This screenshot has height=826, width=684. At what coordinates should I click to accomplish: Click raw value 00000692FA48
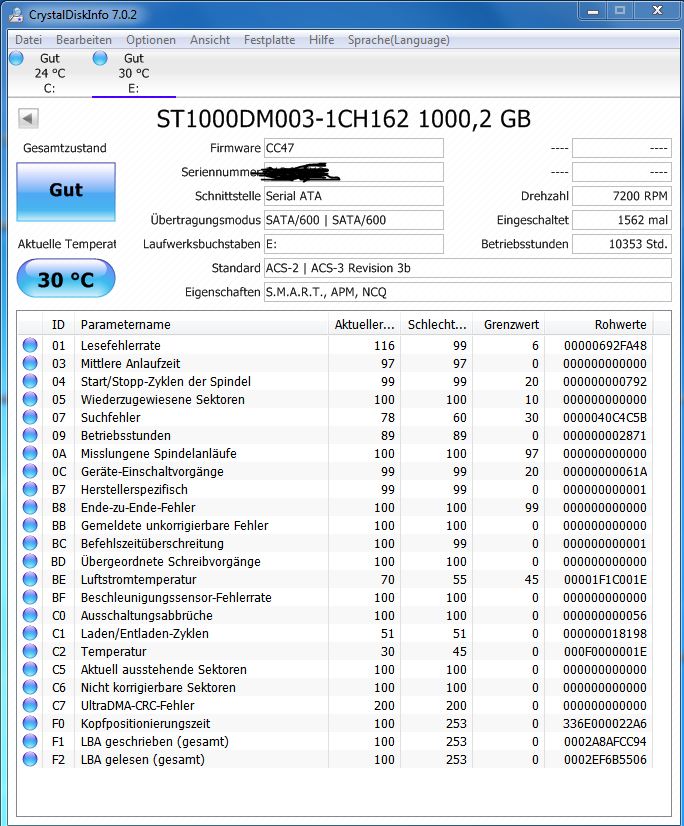point(605,346)
